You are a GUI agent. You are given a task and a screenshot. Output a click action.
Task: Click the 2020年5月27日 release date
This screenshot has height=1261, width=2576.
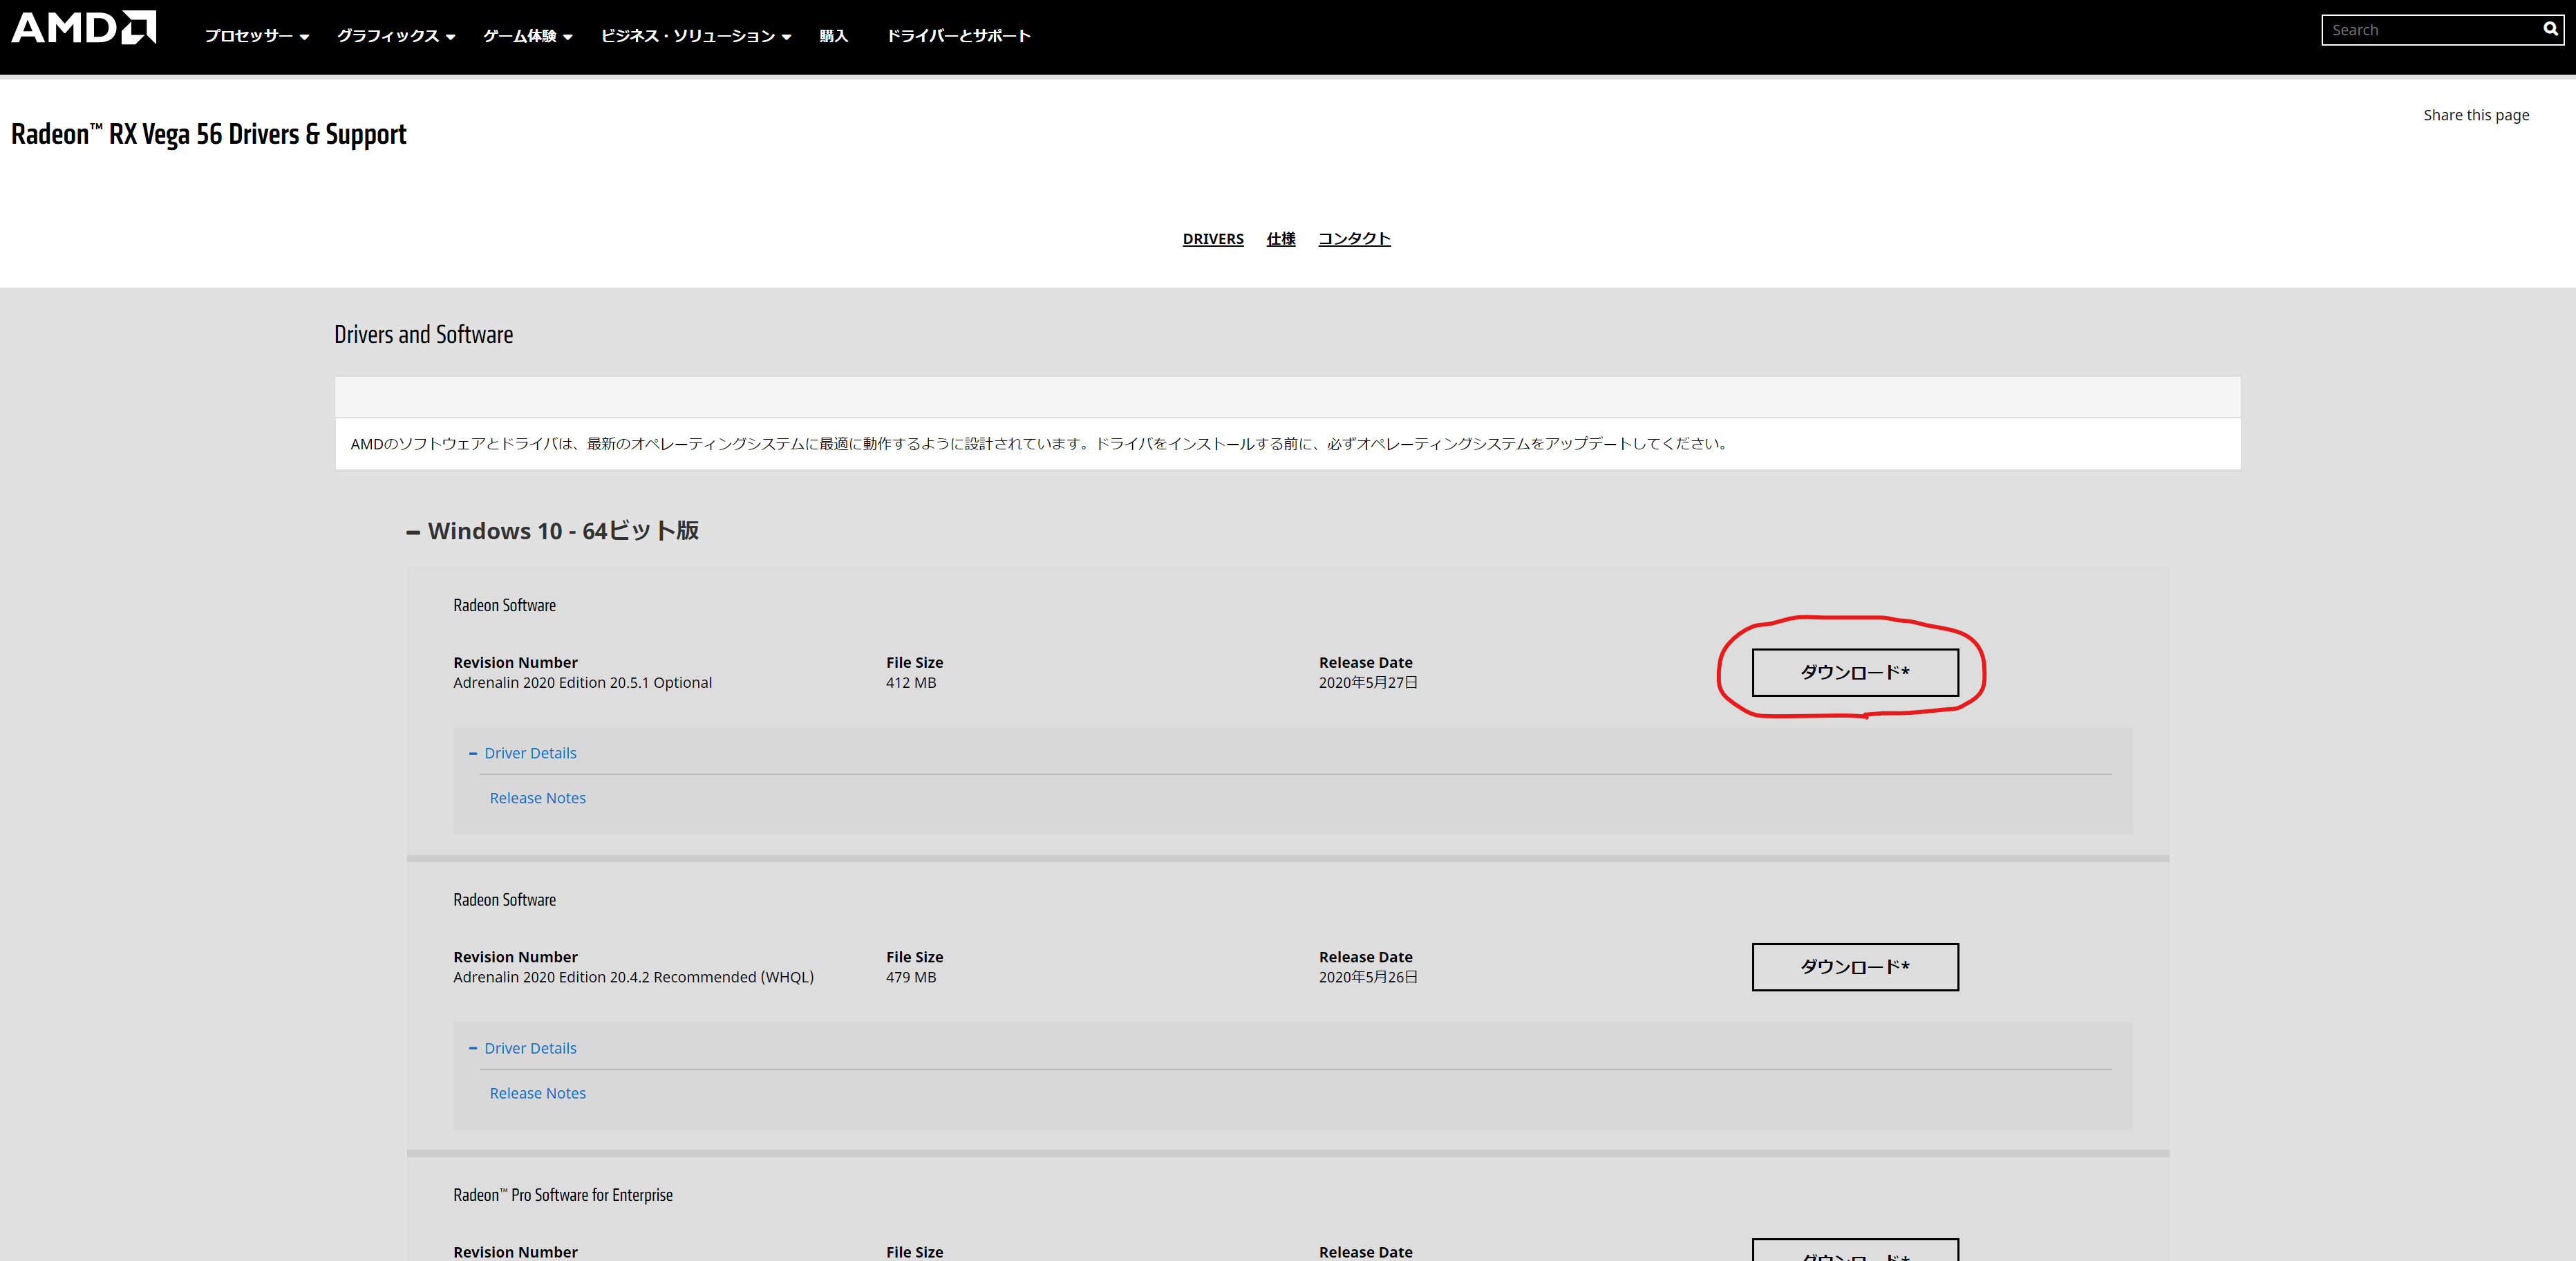1368,683
